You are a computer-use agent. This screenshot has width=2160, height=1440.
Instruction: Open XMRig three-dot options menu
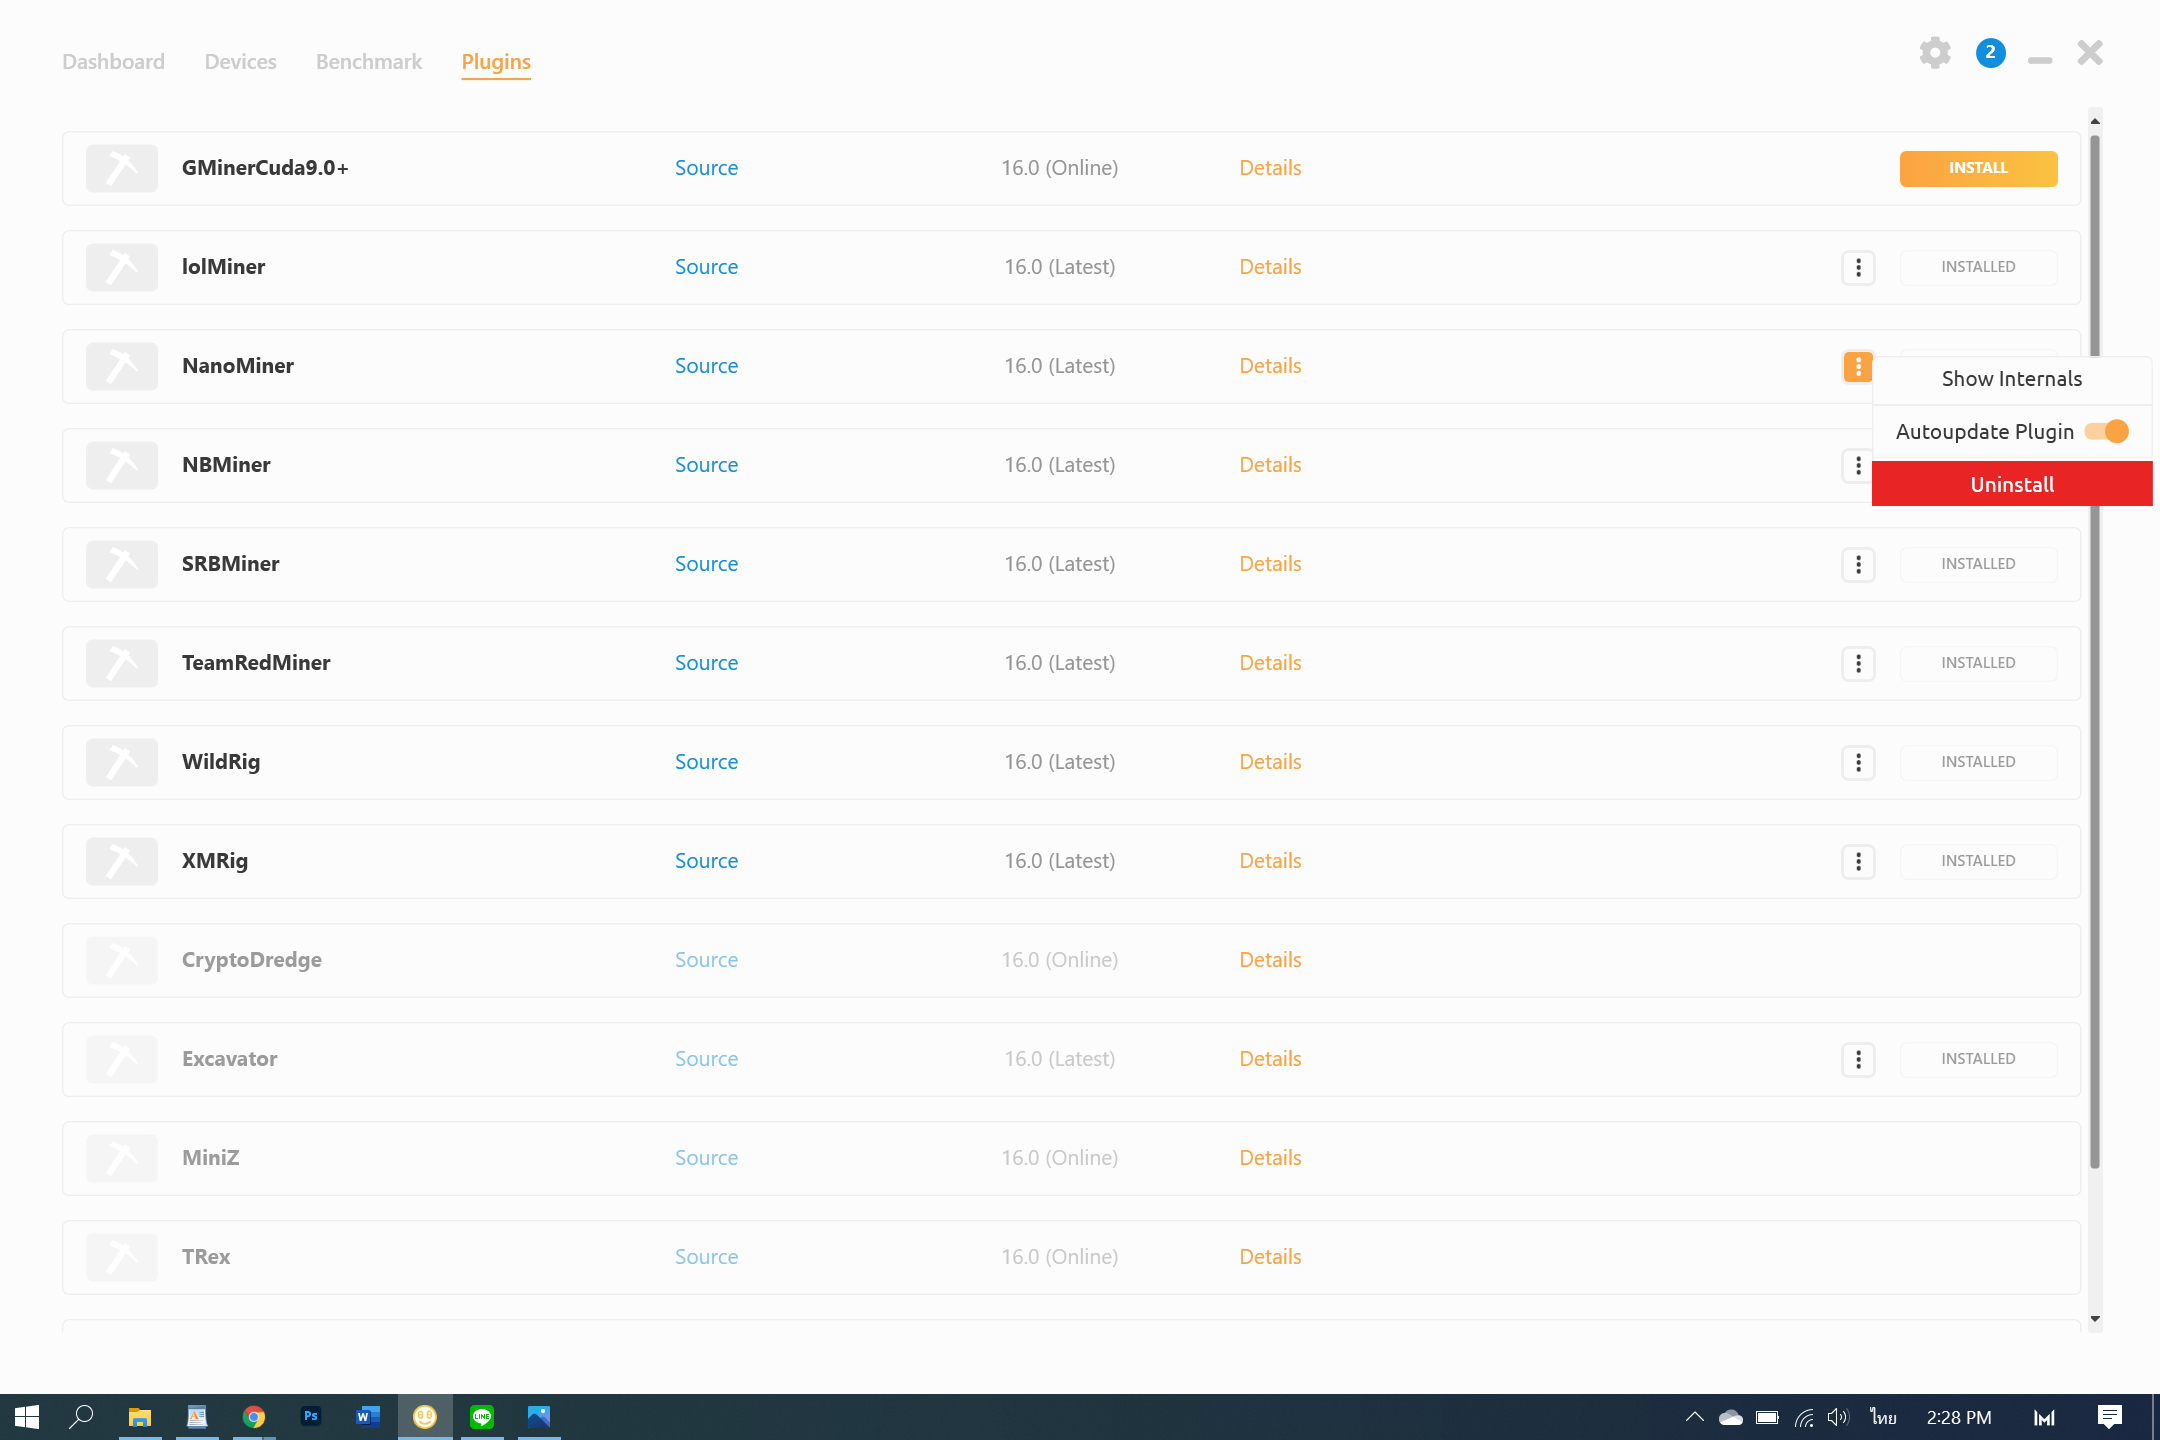coord(1858,861)
